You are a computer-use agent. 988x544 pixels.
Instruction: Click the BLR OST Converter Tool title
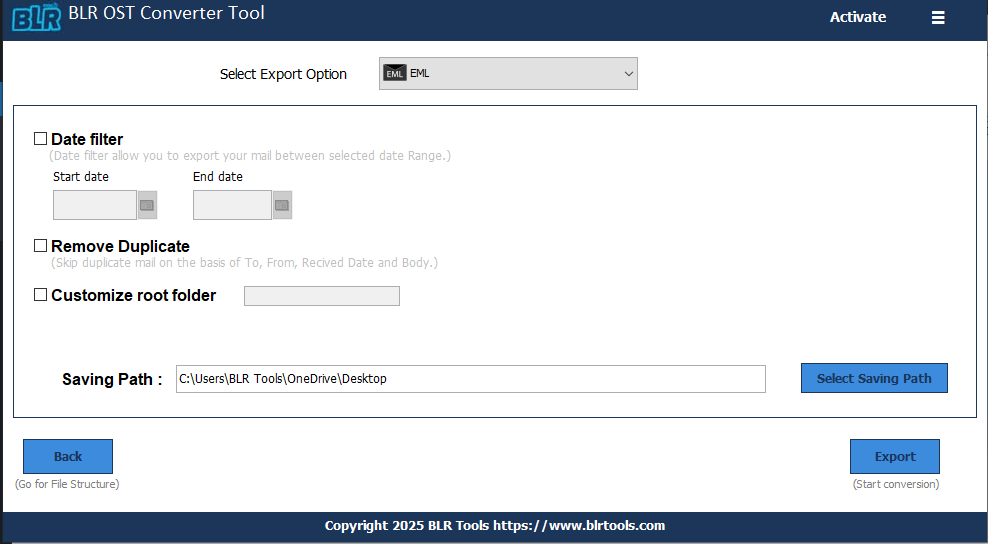click(166, 13)
